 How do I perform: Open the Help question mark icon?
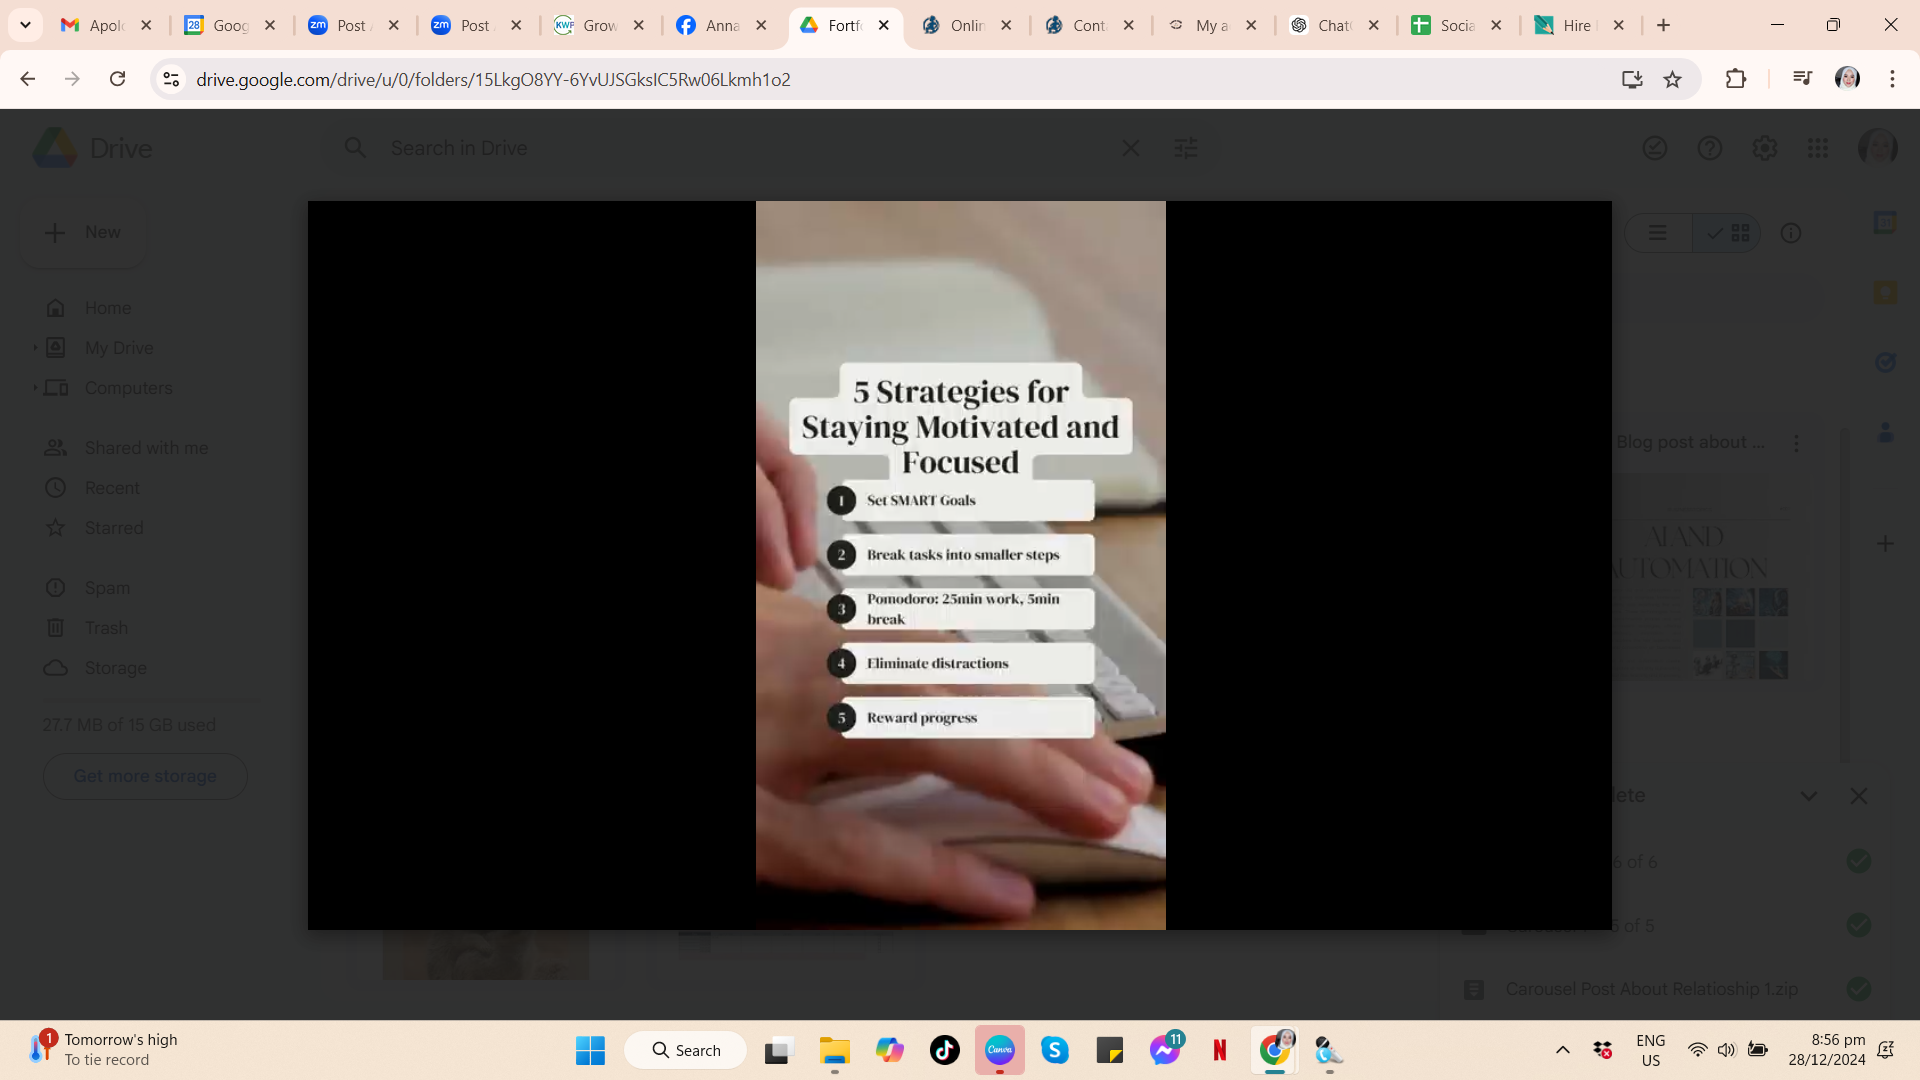click(1709, 148)
